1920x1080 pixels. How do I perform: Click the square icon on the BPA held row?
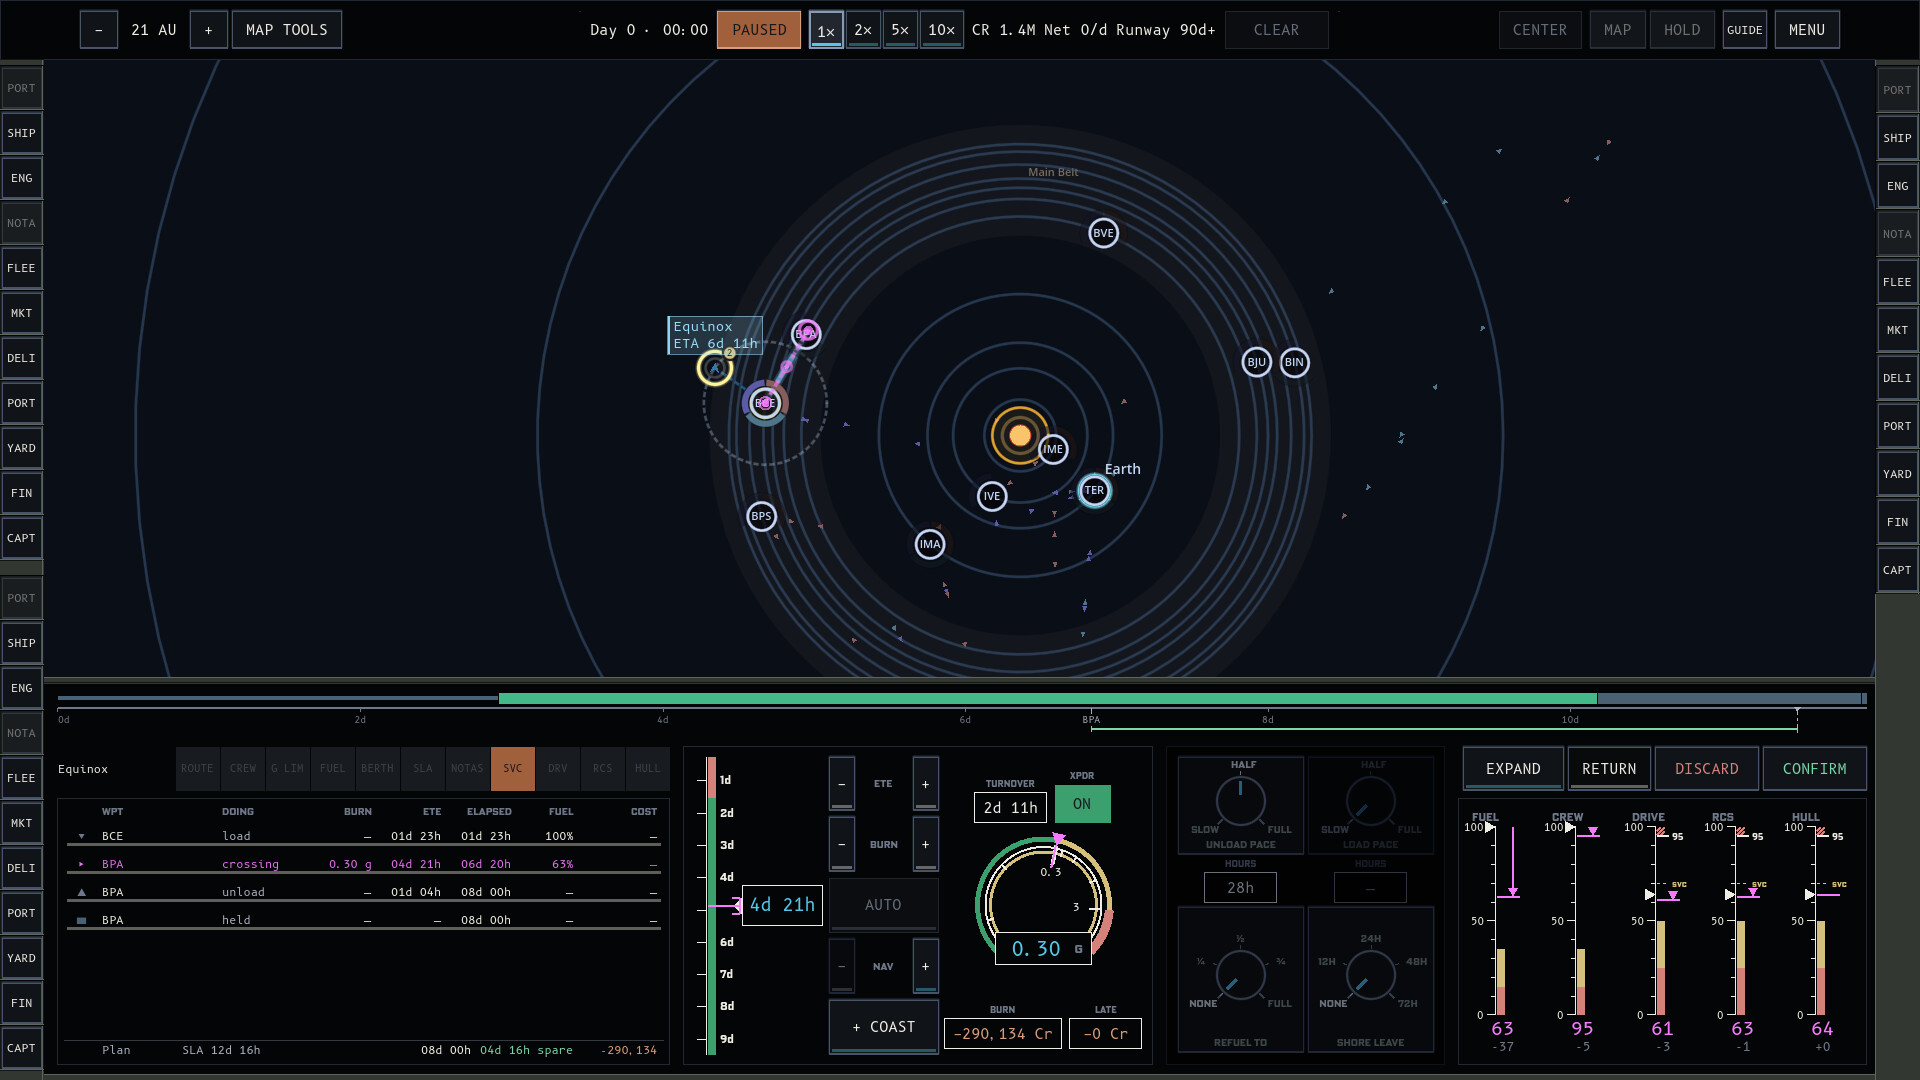click(x=82, y=920)
